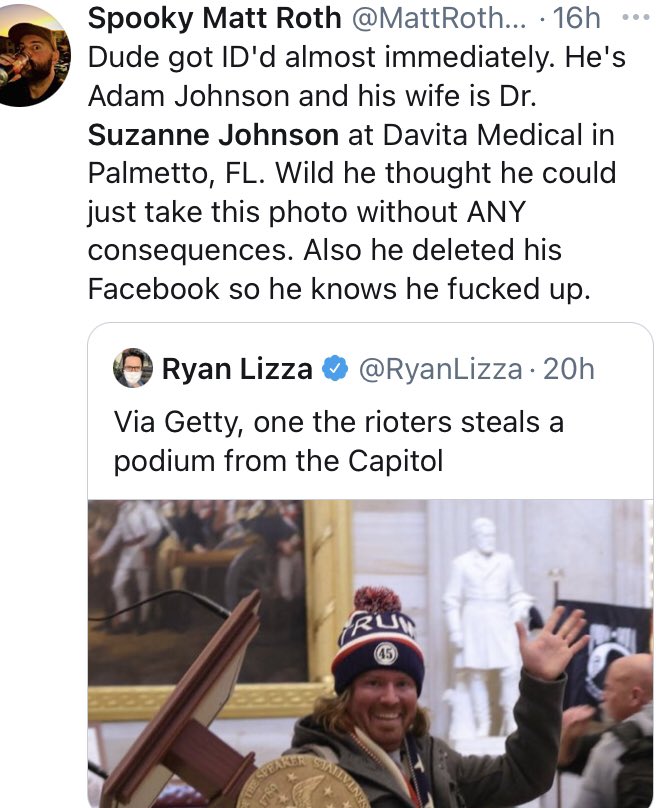
Task: Open Ryan Lizza's name in quoted tweet
Action: click(237, 369)
